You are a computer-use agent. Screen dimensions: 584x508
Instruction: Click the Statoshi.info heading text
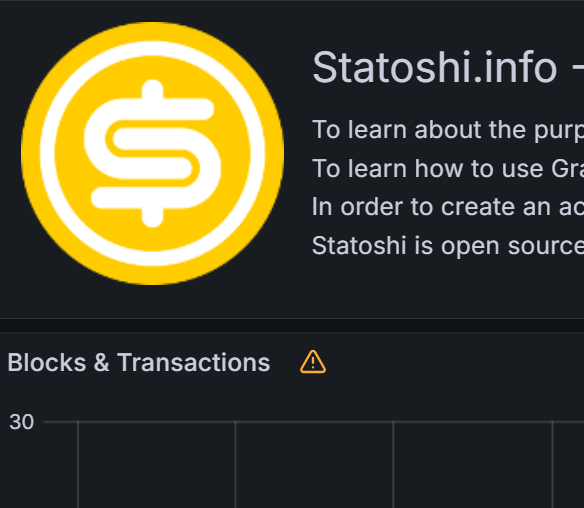434,68
